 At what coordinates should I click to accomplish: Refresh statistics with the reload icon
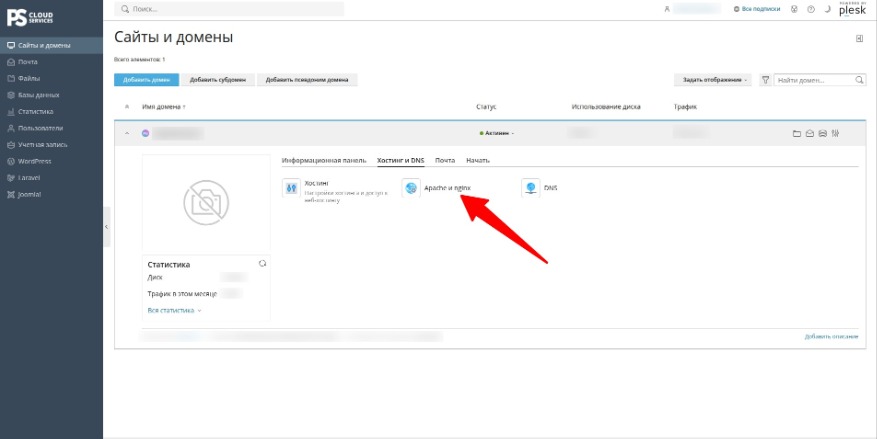pos(262,263)
